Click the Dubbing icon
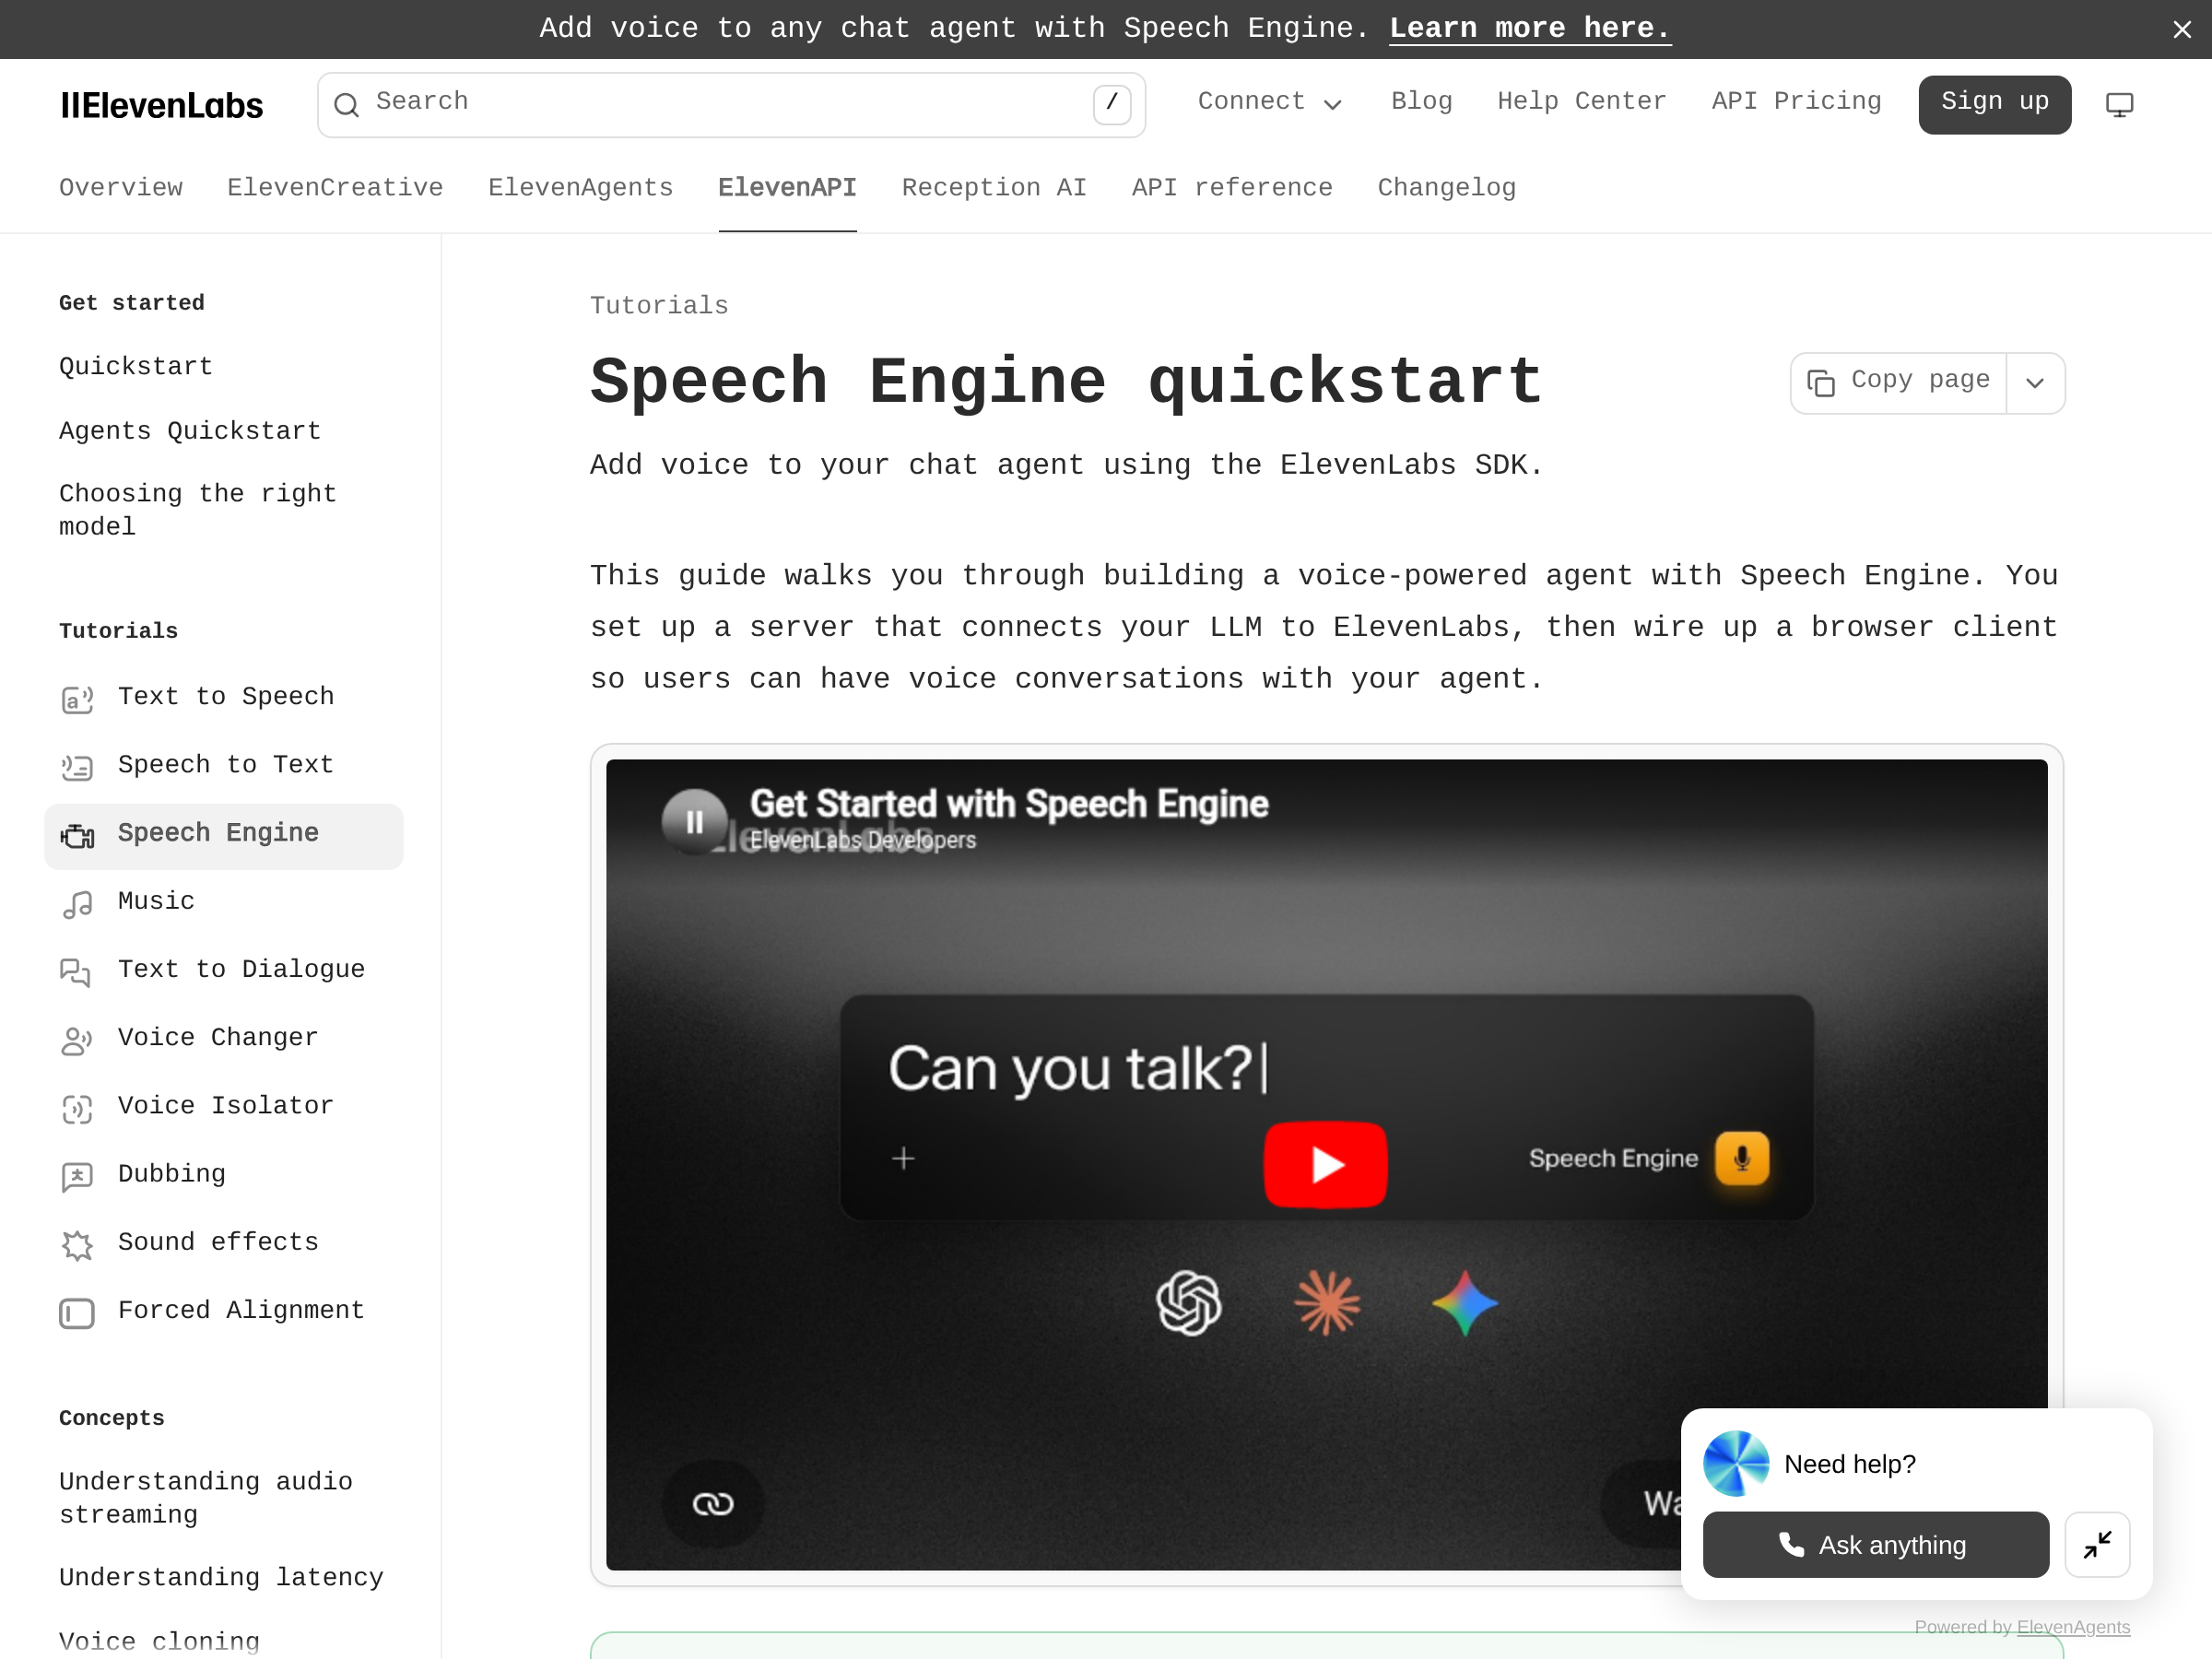The height and width of the screenshot is (1659, 2212). click(77, 1177)
